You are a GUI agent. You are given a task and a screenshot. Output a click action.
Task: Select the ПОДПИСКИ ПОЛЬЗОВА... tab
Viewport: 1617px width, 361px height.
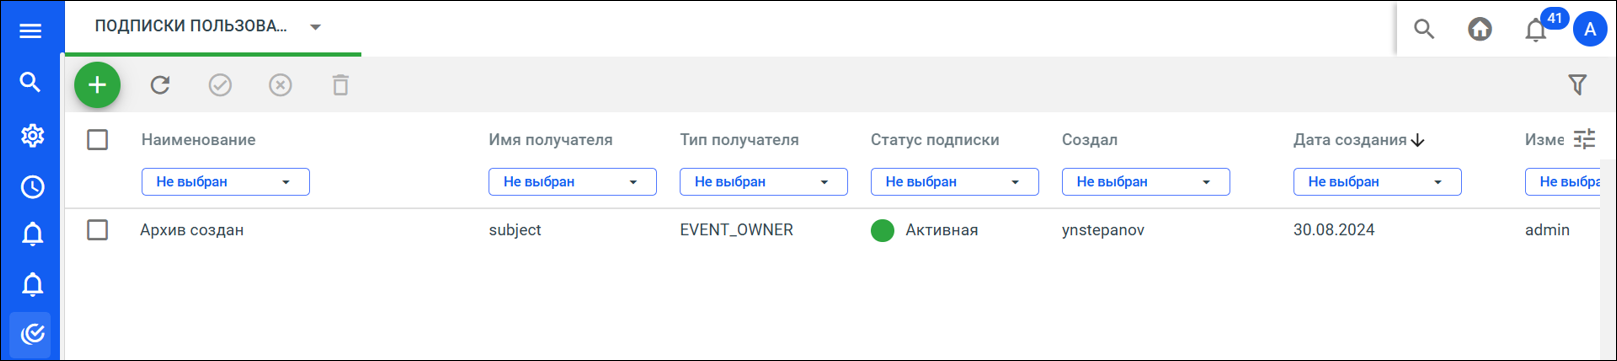(x=191, y=27)
